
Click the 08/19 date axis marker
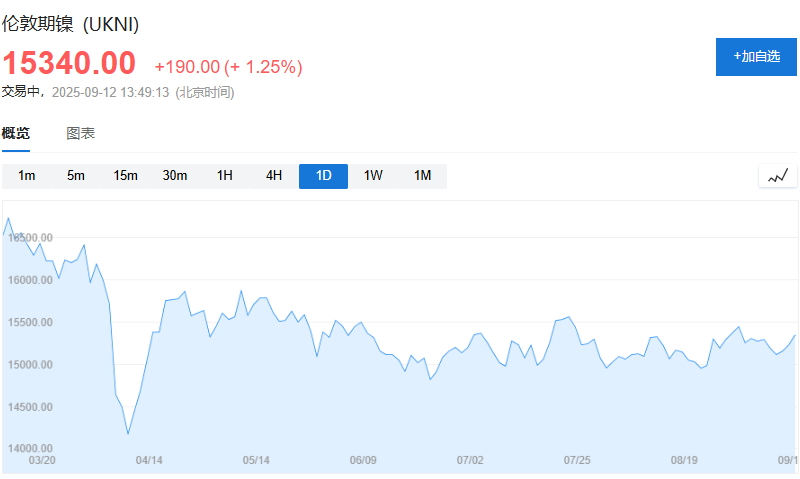point(684,460)
